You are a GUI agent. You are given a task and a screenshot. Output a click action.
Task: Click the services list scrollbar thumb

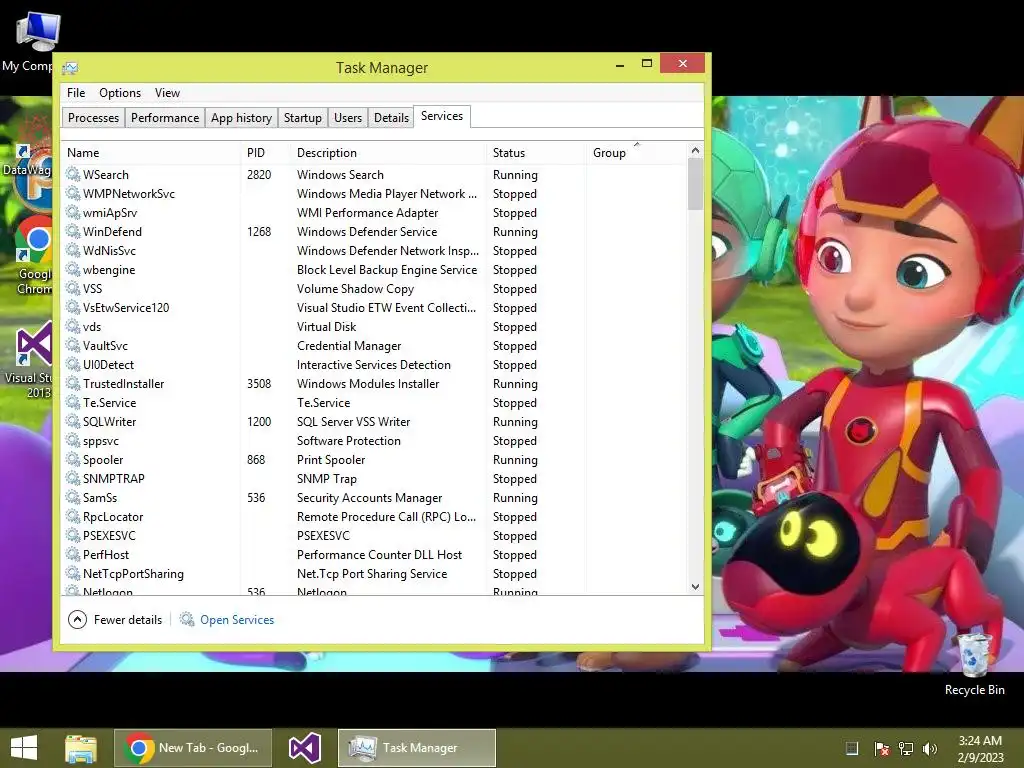[x=695, y=184]
